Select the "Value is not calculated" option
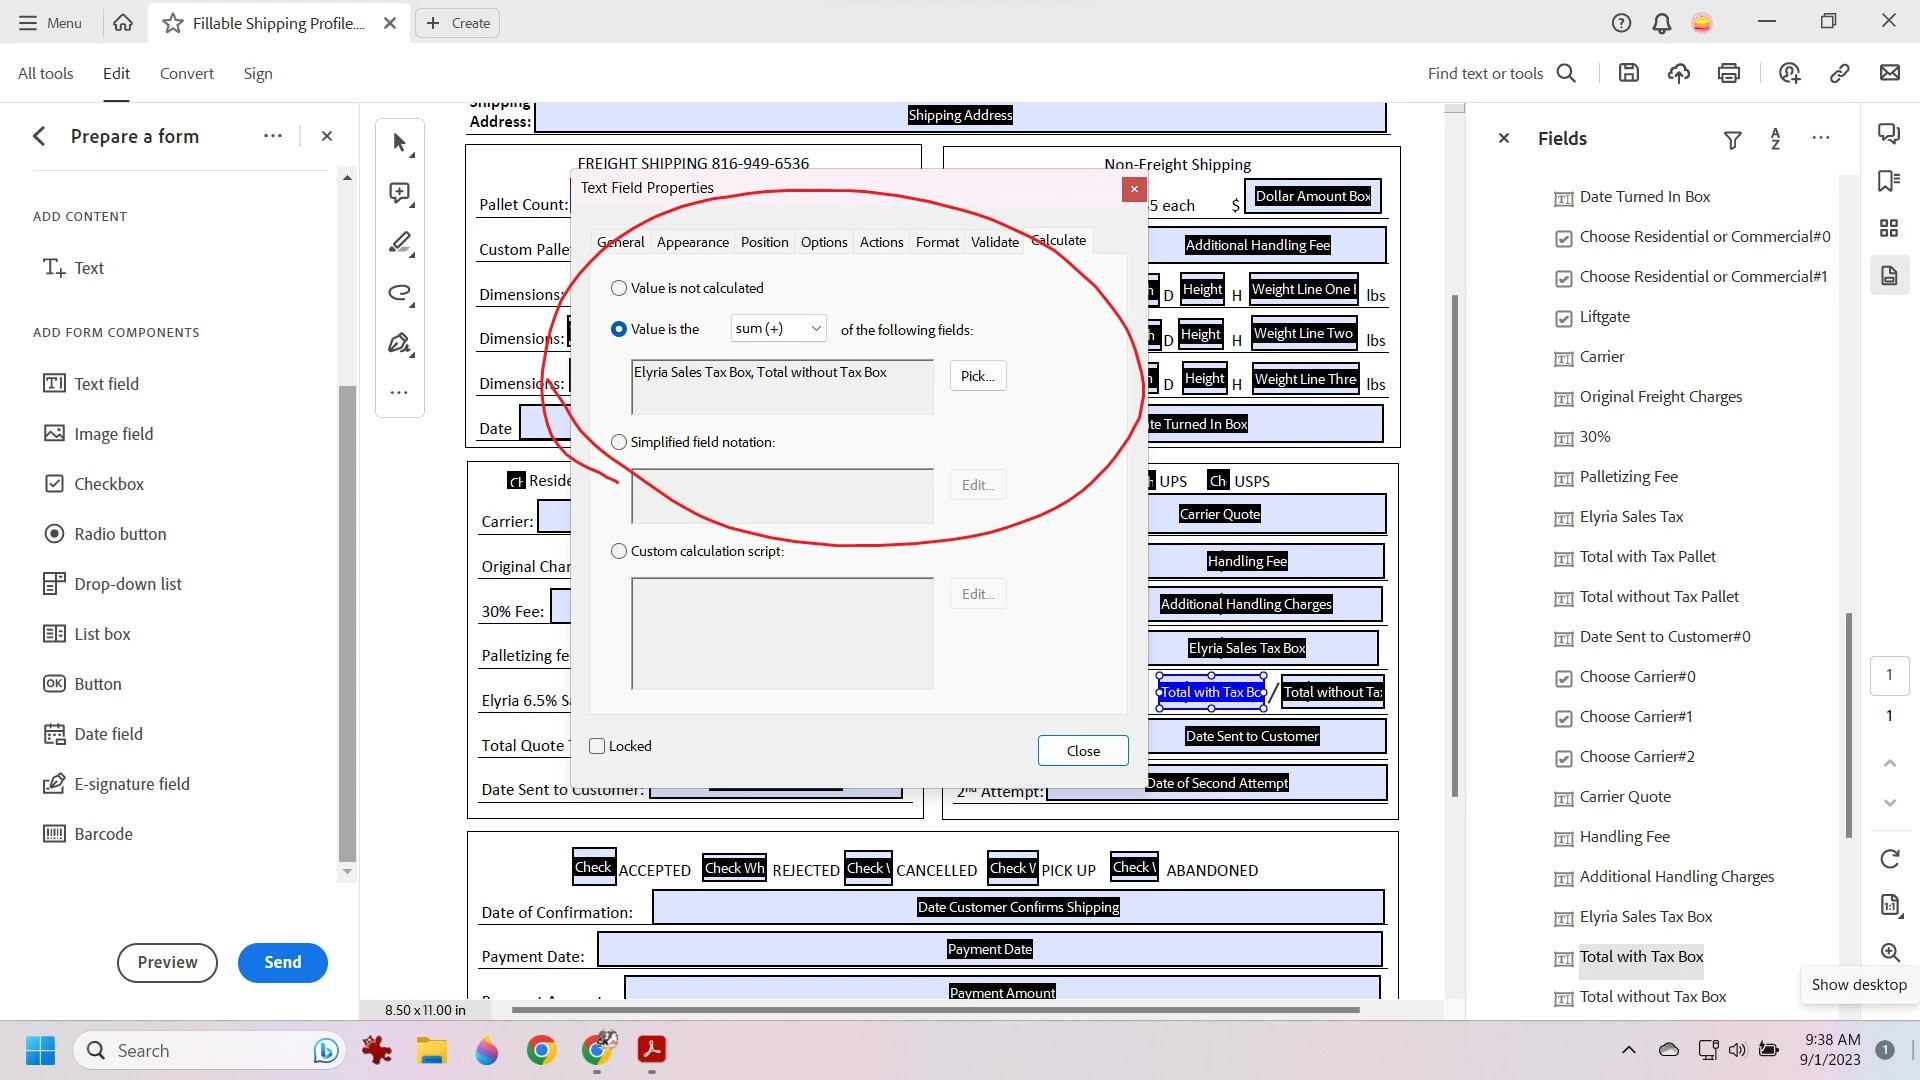The height and width of the screenshot is (1080, 1920). click(619, 288)
